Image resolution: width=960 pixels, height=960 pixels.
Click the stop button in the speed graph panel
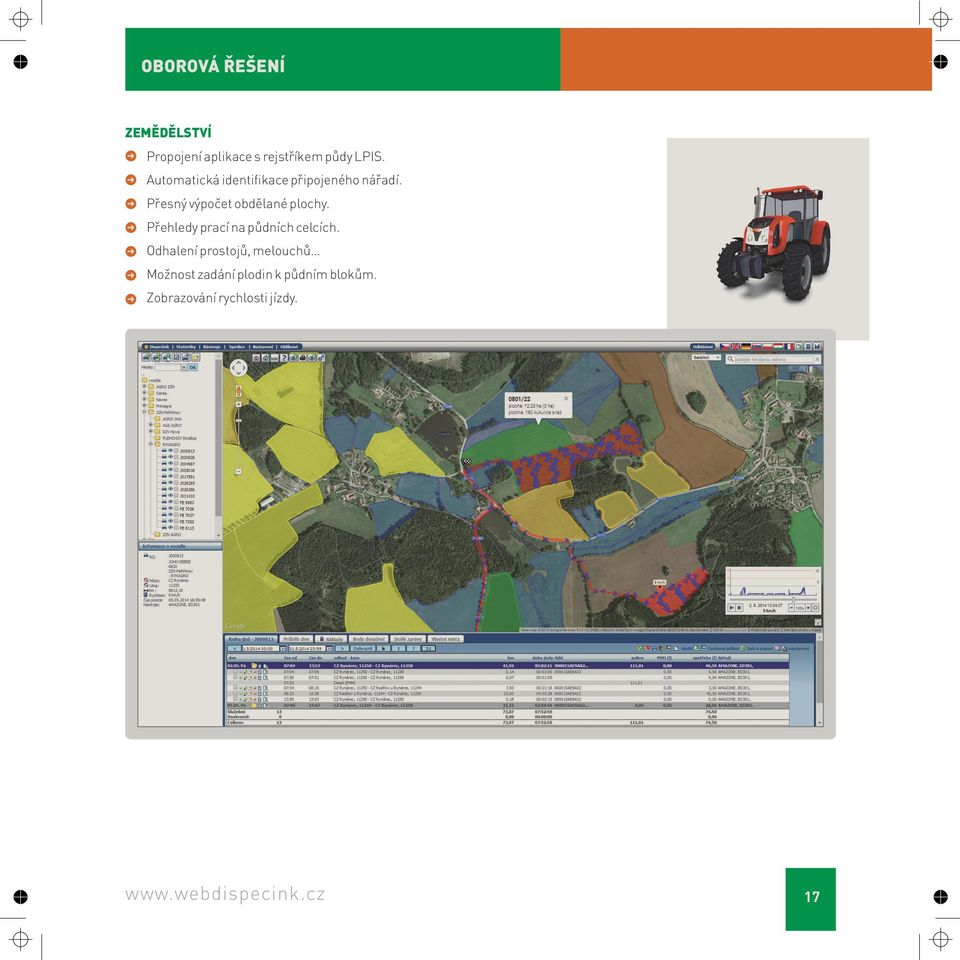739,607
